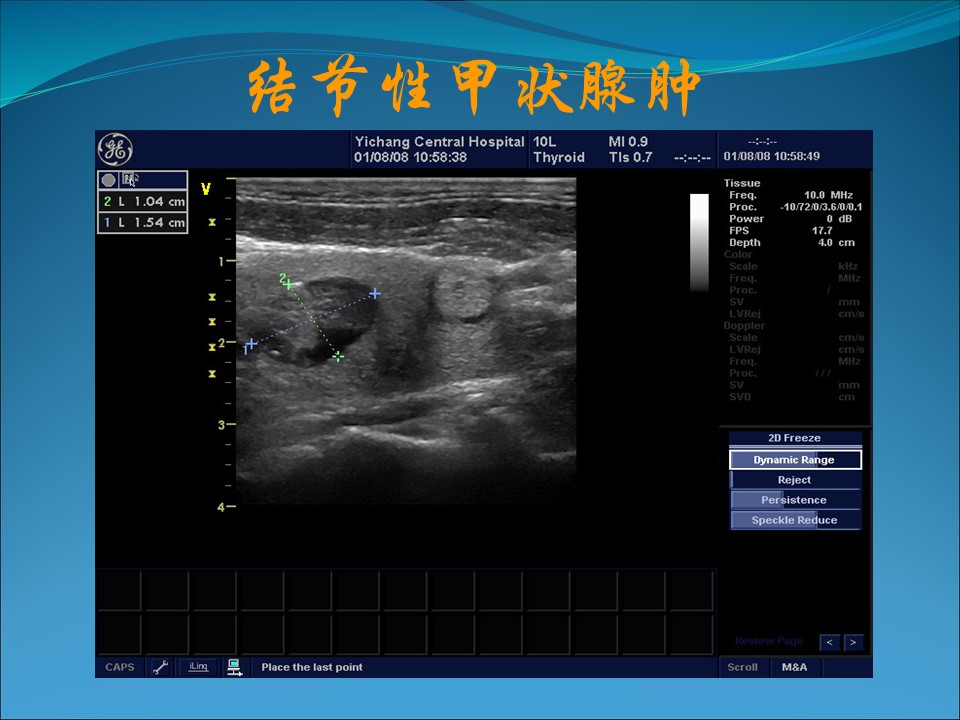Click the yellow V probe orientation marker

[206, 189]
